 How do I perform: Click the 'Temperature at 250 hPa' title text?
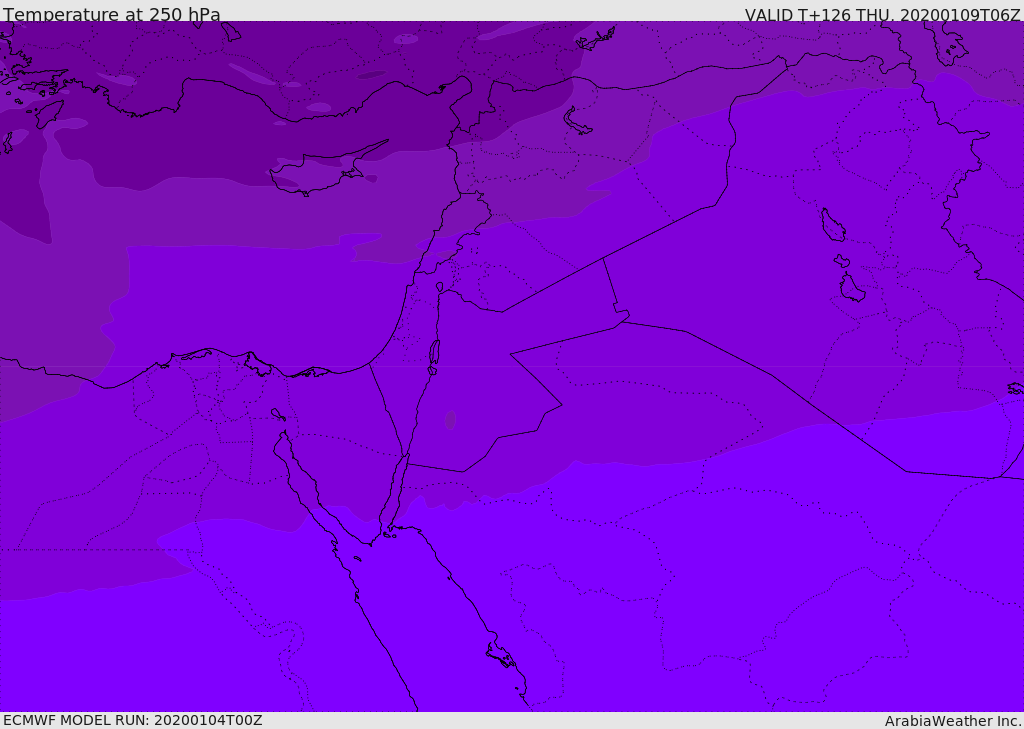112,14
